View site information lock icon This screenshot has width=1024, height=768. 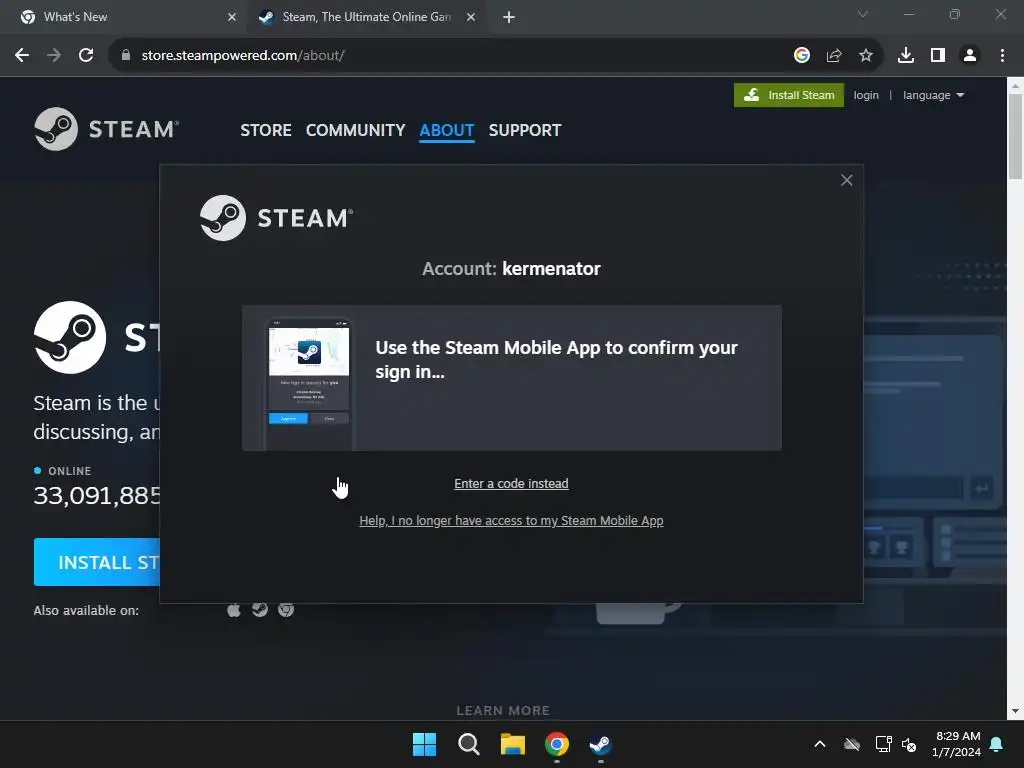[126, 56]
